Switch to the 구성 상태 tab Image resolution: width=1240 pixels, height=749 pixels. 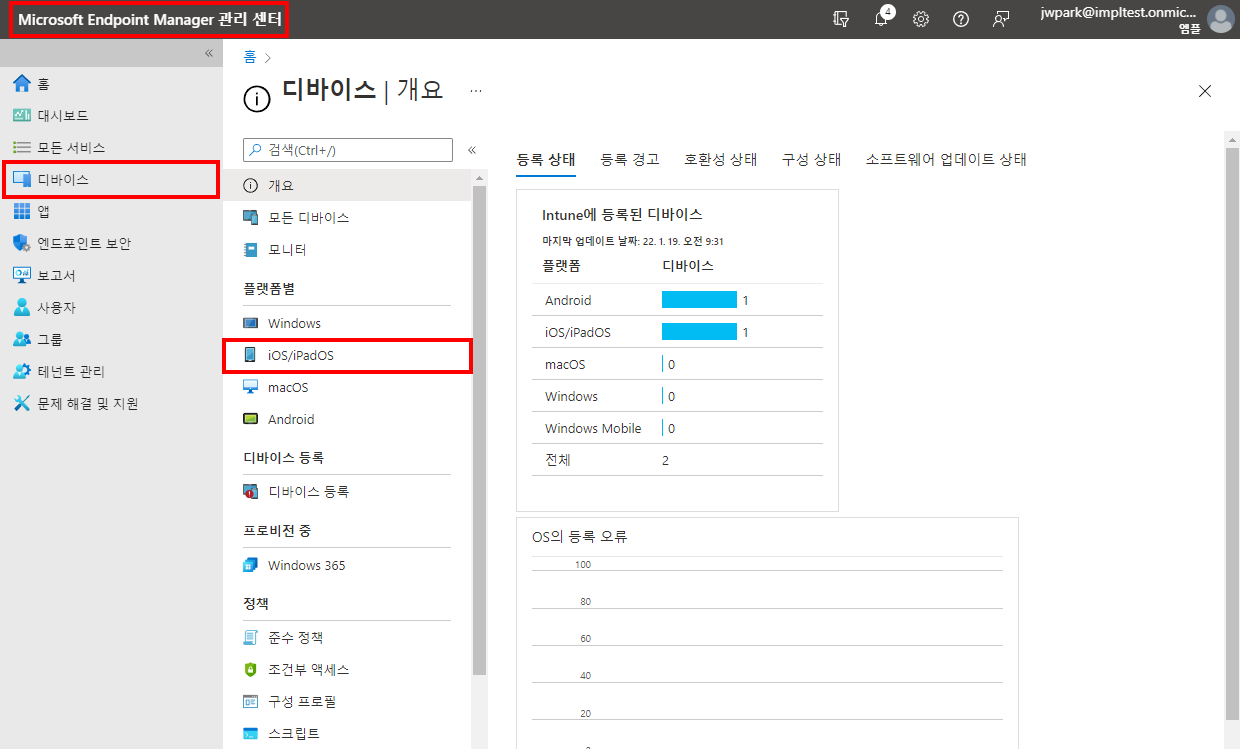point(812,159)
